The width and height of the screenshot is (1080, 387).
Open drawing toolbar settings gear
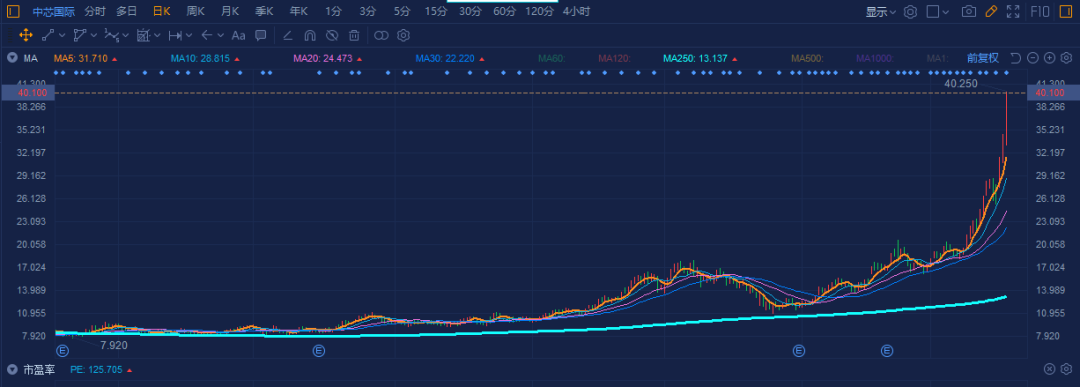coord(404,35)
